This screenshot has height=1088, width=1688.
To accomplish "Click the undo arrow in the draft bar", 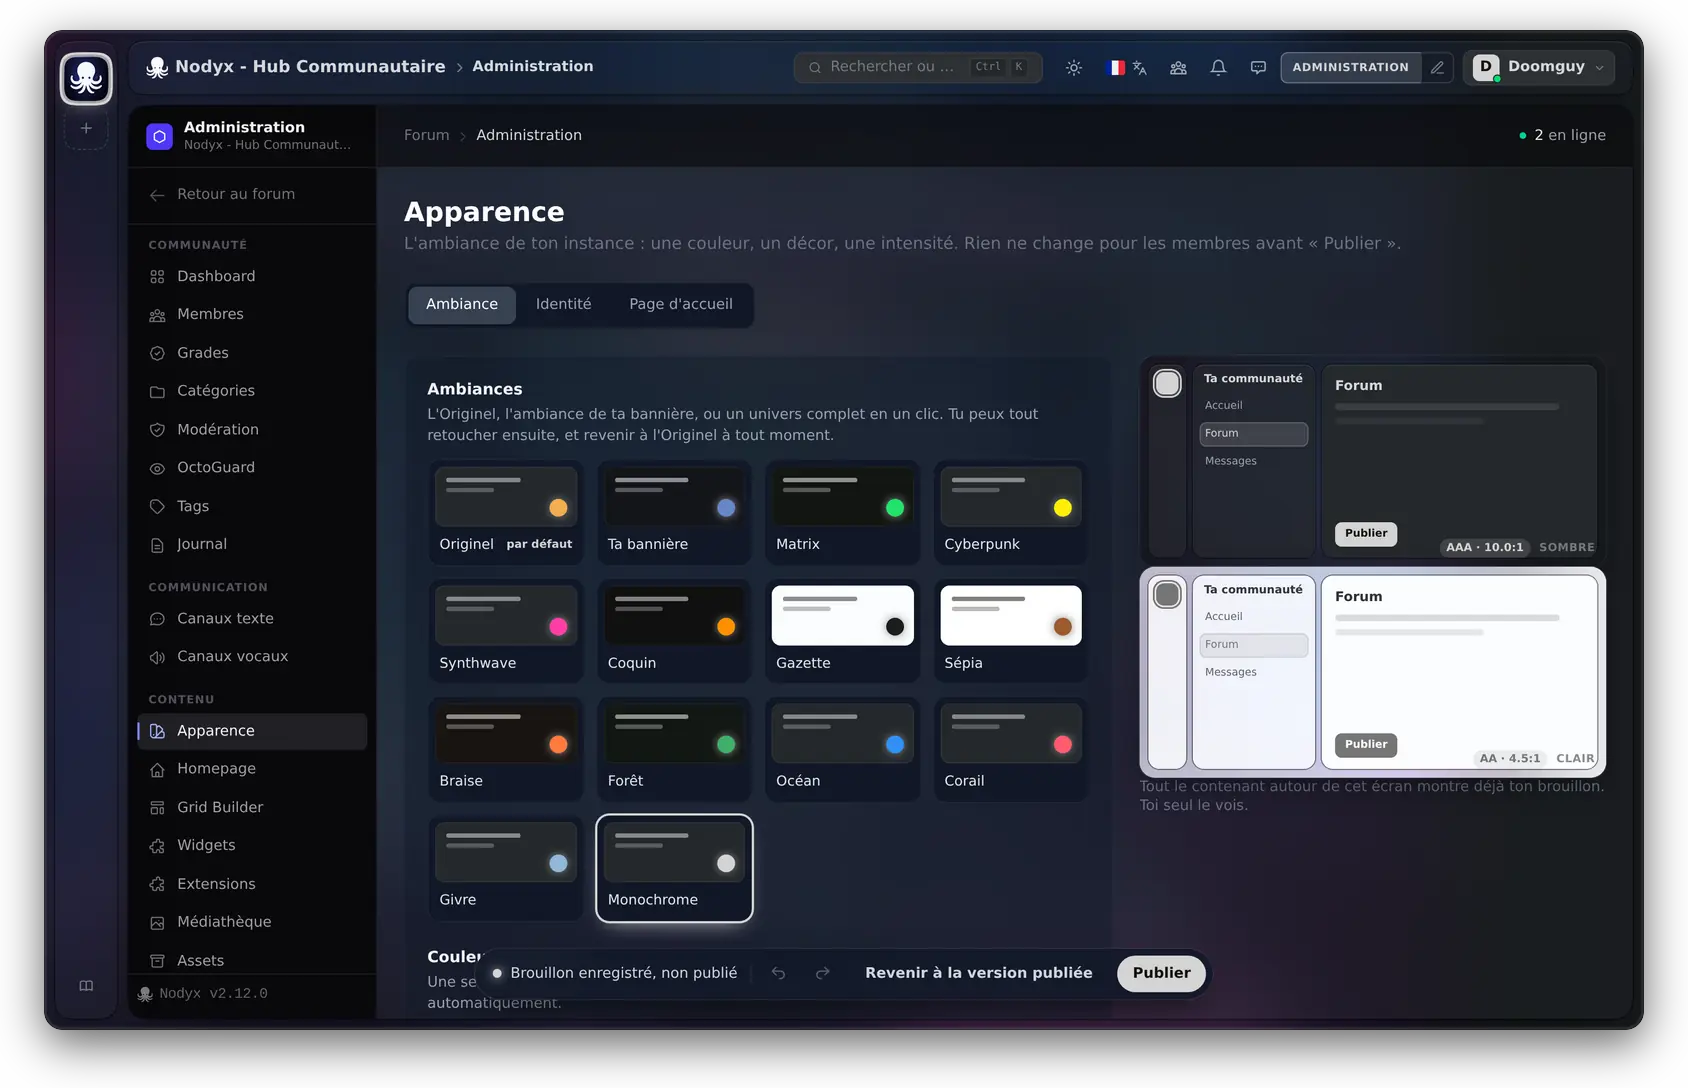I will [779, 973].
